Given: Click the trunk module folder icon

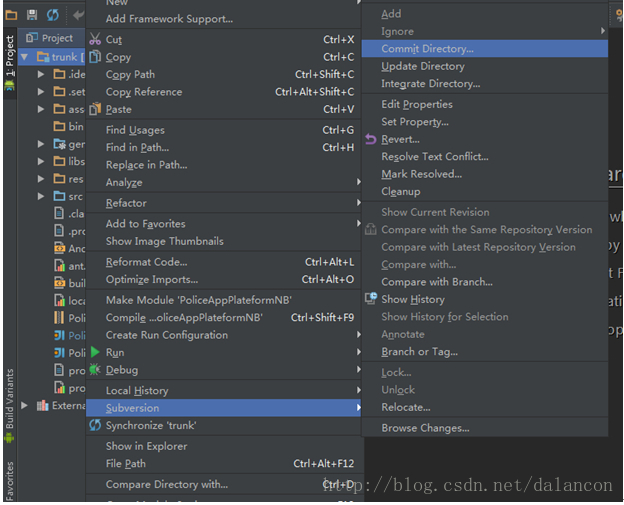Looking at the screenshot, I should click(43, 57).
